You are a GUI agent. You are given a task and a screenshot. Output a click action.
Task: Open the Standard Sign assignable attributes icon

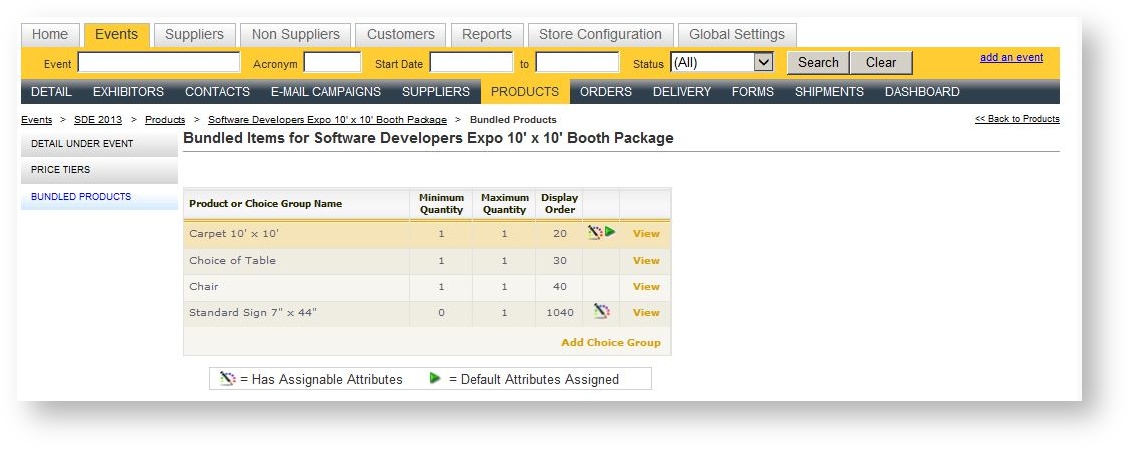[600, 312]
